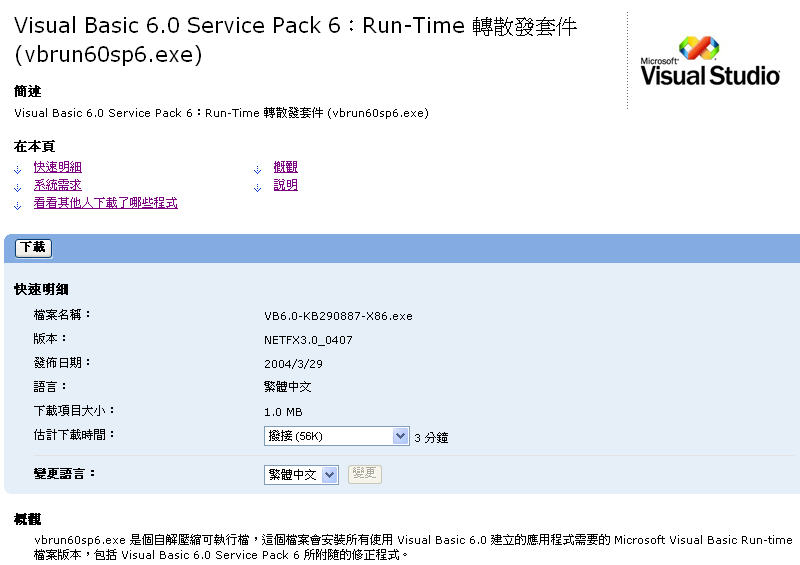Click down-arrow icon beside 快速明細
800x565 pixels.
[x=18, y=169]
